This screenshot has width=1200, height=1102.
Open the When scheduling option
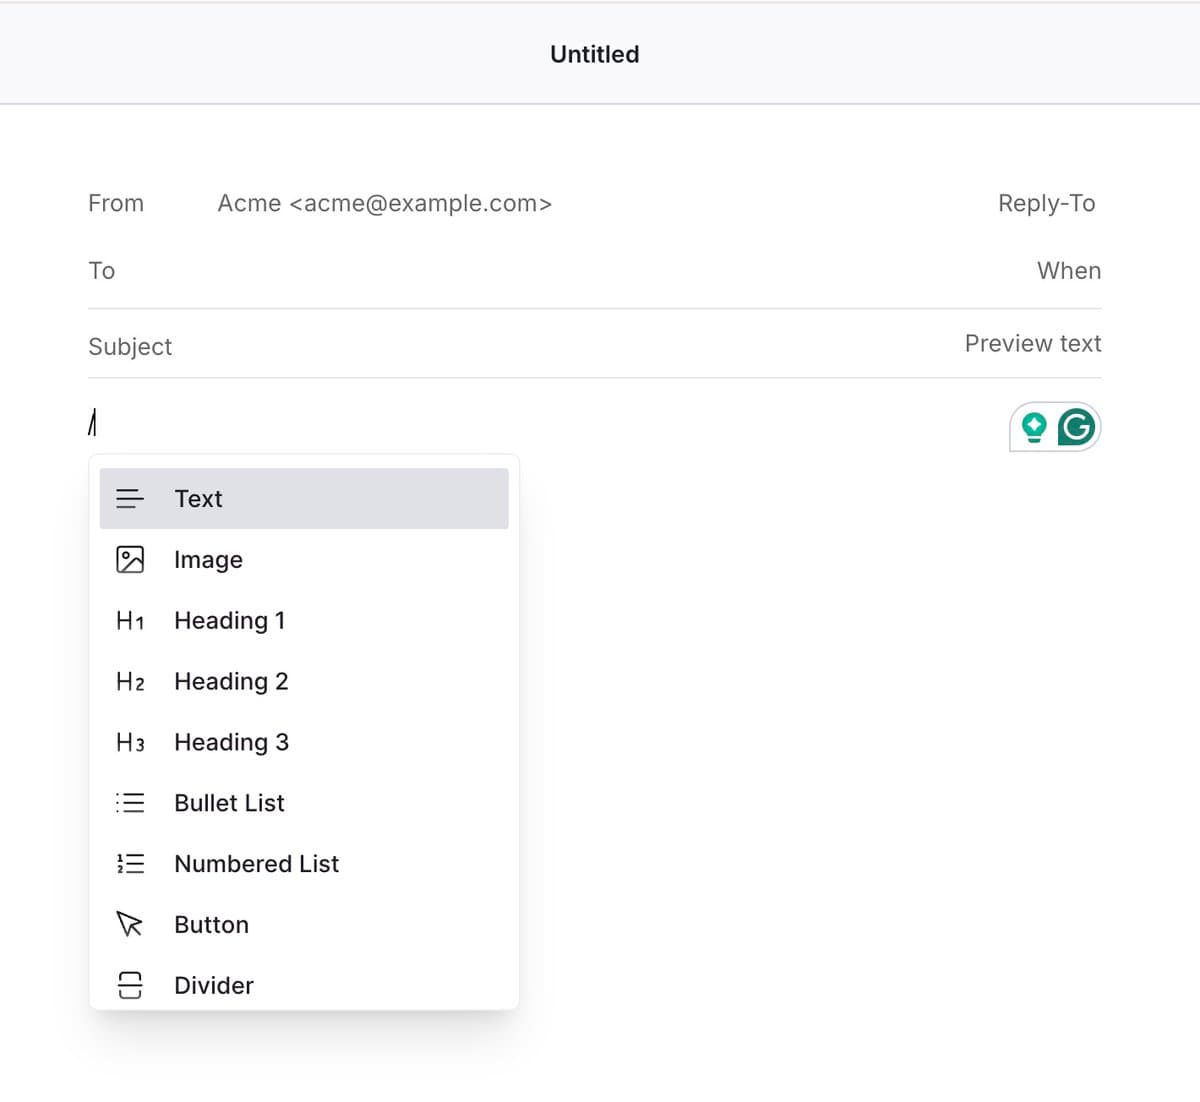pyautogui.click(x=1069, y=271)
